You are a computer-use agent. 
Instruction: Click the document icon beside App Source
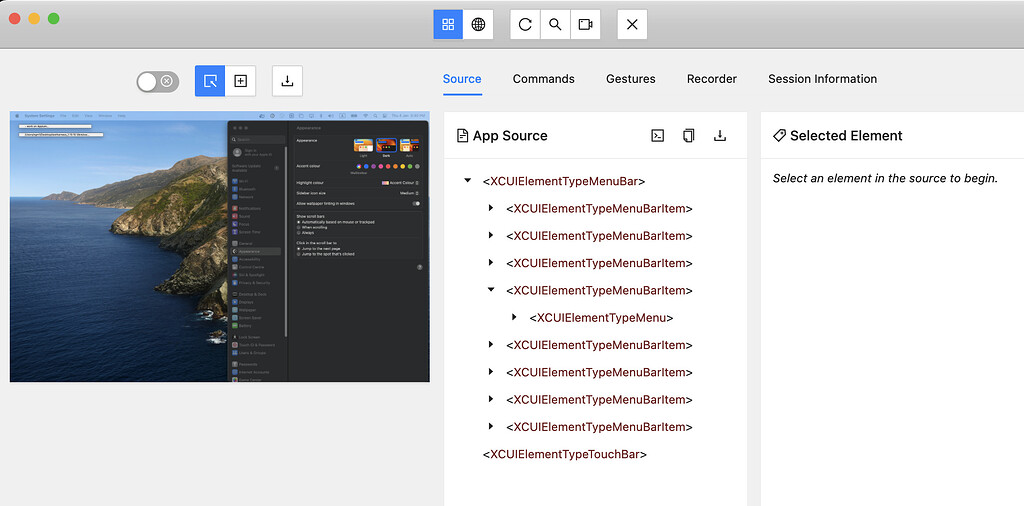(x=462, y=136)
